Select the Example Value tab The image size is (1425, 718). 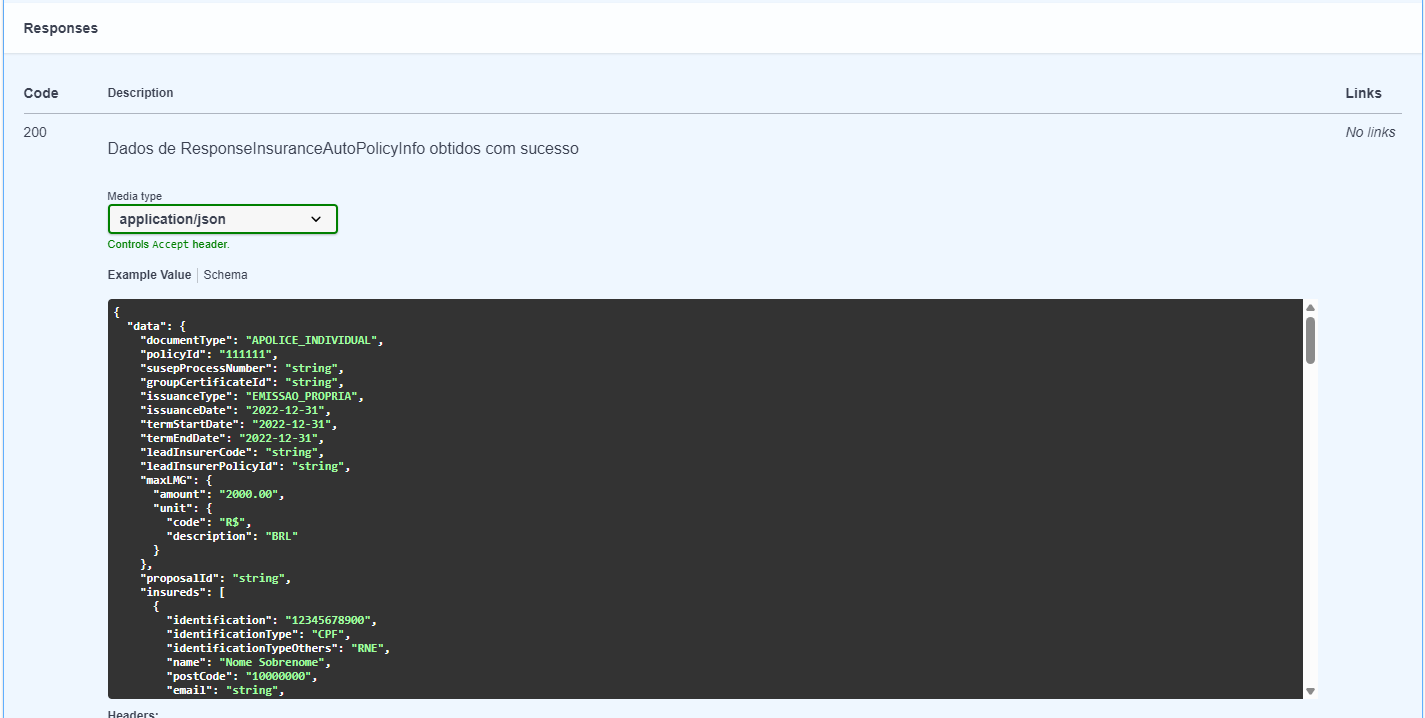coord(149,275)
